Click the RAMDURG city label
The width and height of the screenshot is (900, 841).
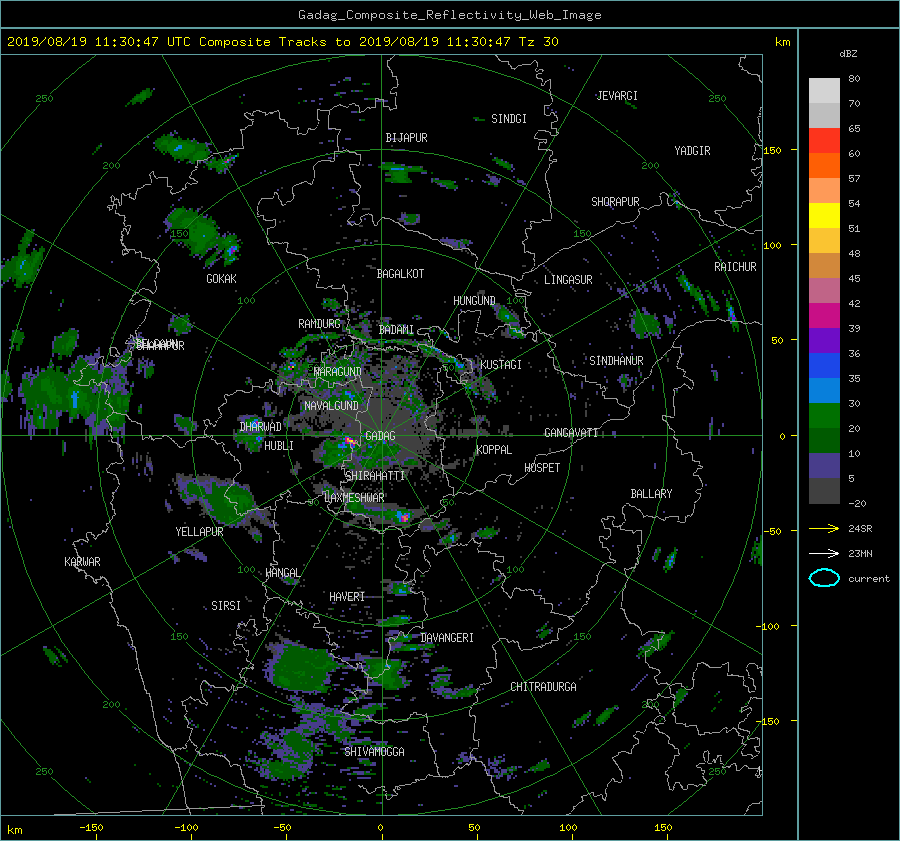(319, 324)
